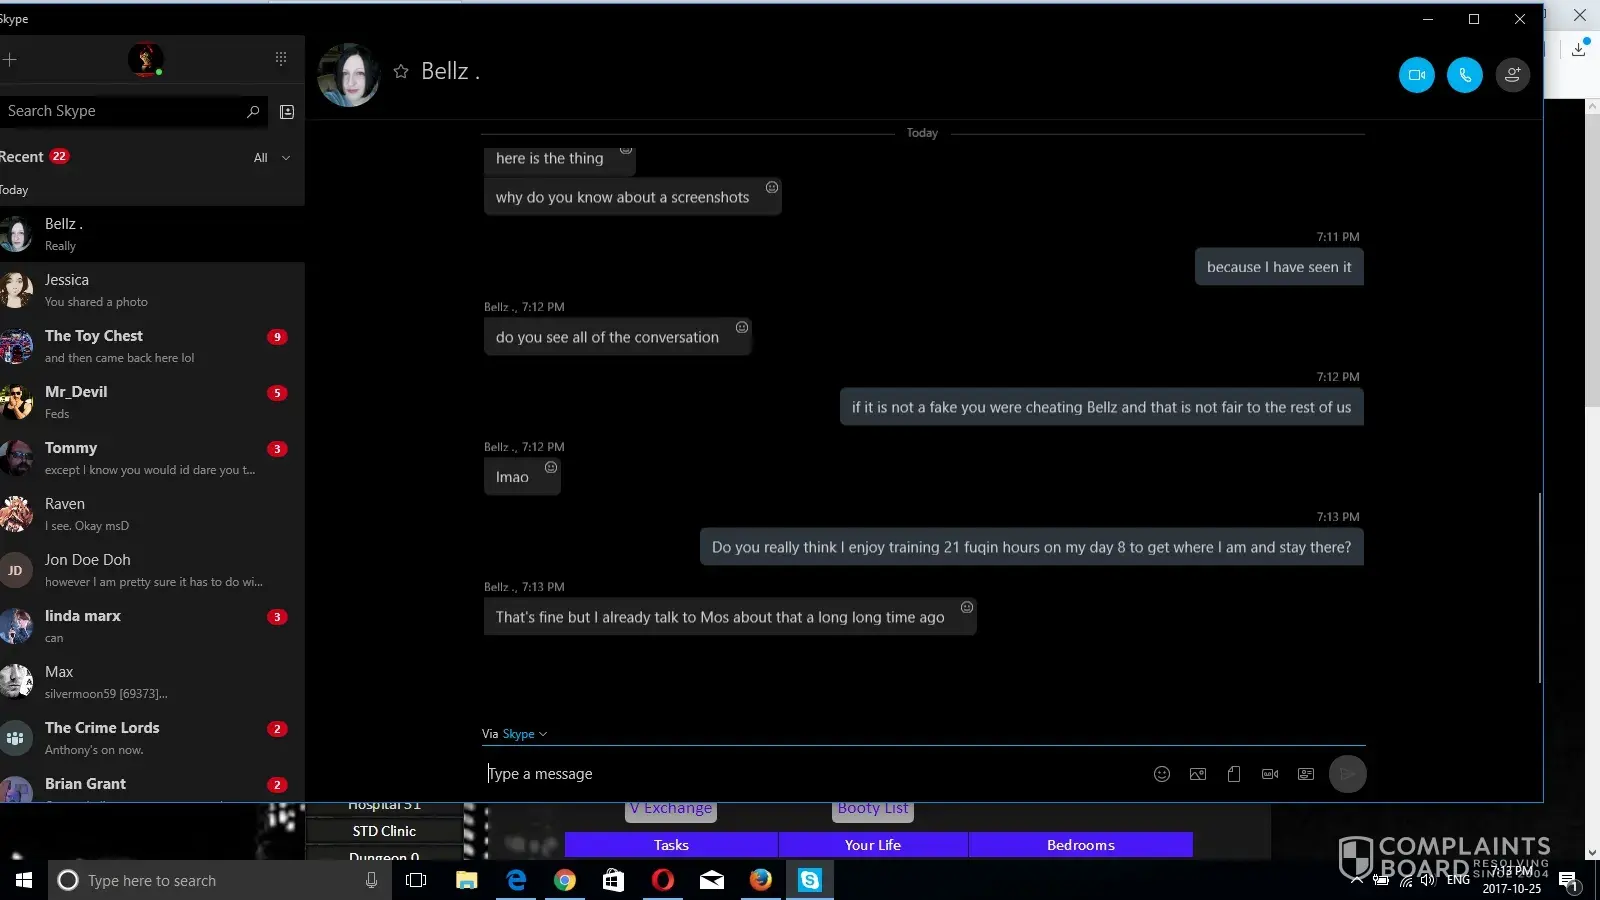Add people to this conversation
Viewport: 1600px width, 900px height.
[x=1512, y=75]
